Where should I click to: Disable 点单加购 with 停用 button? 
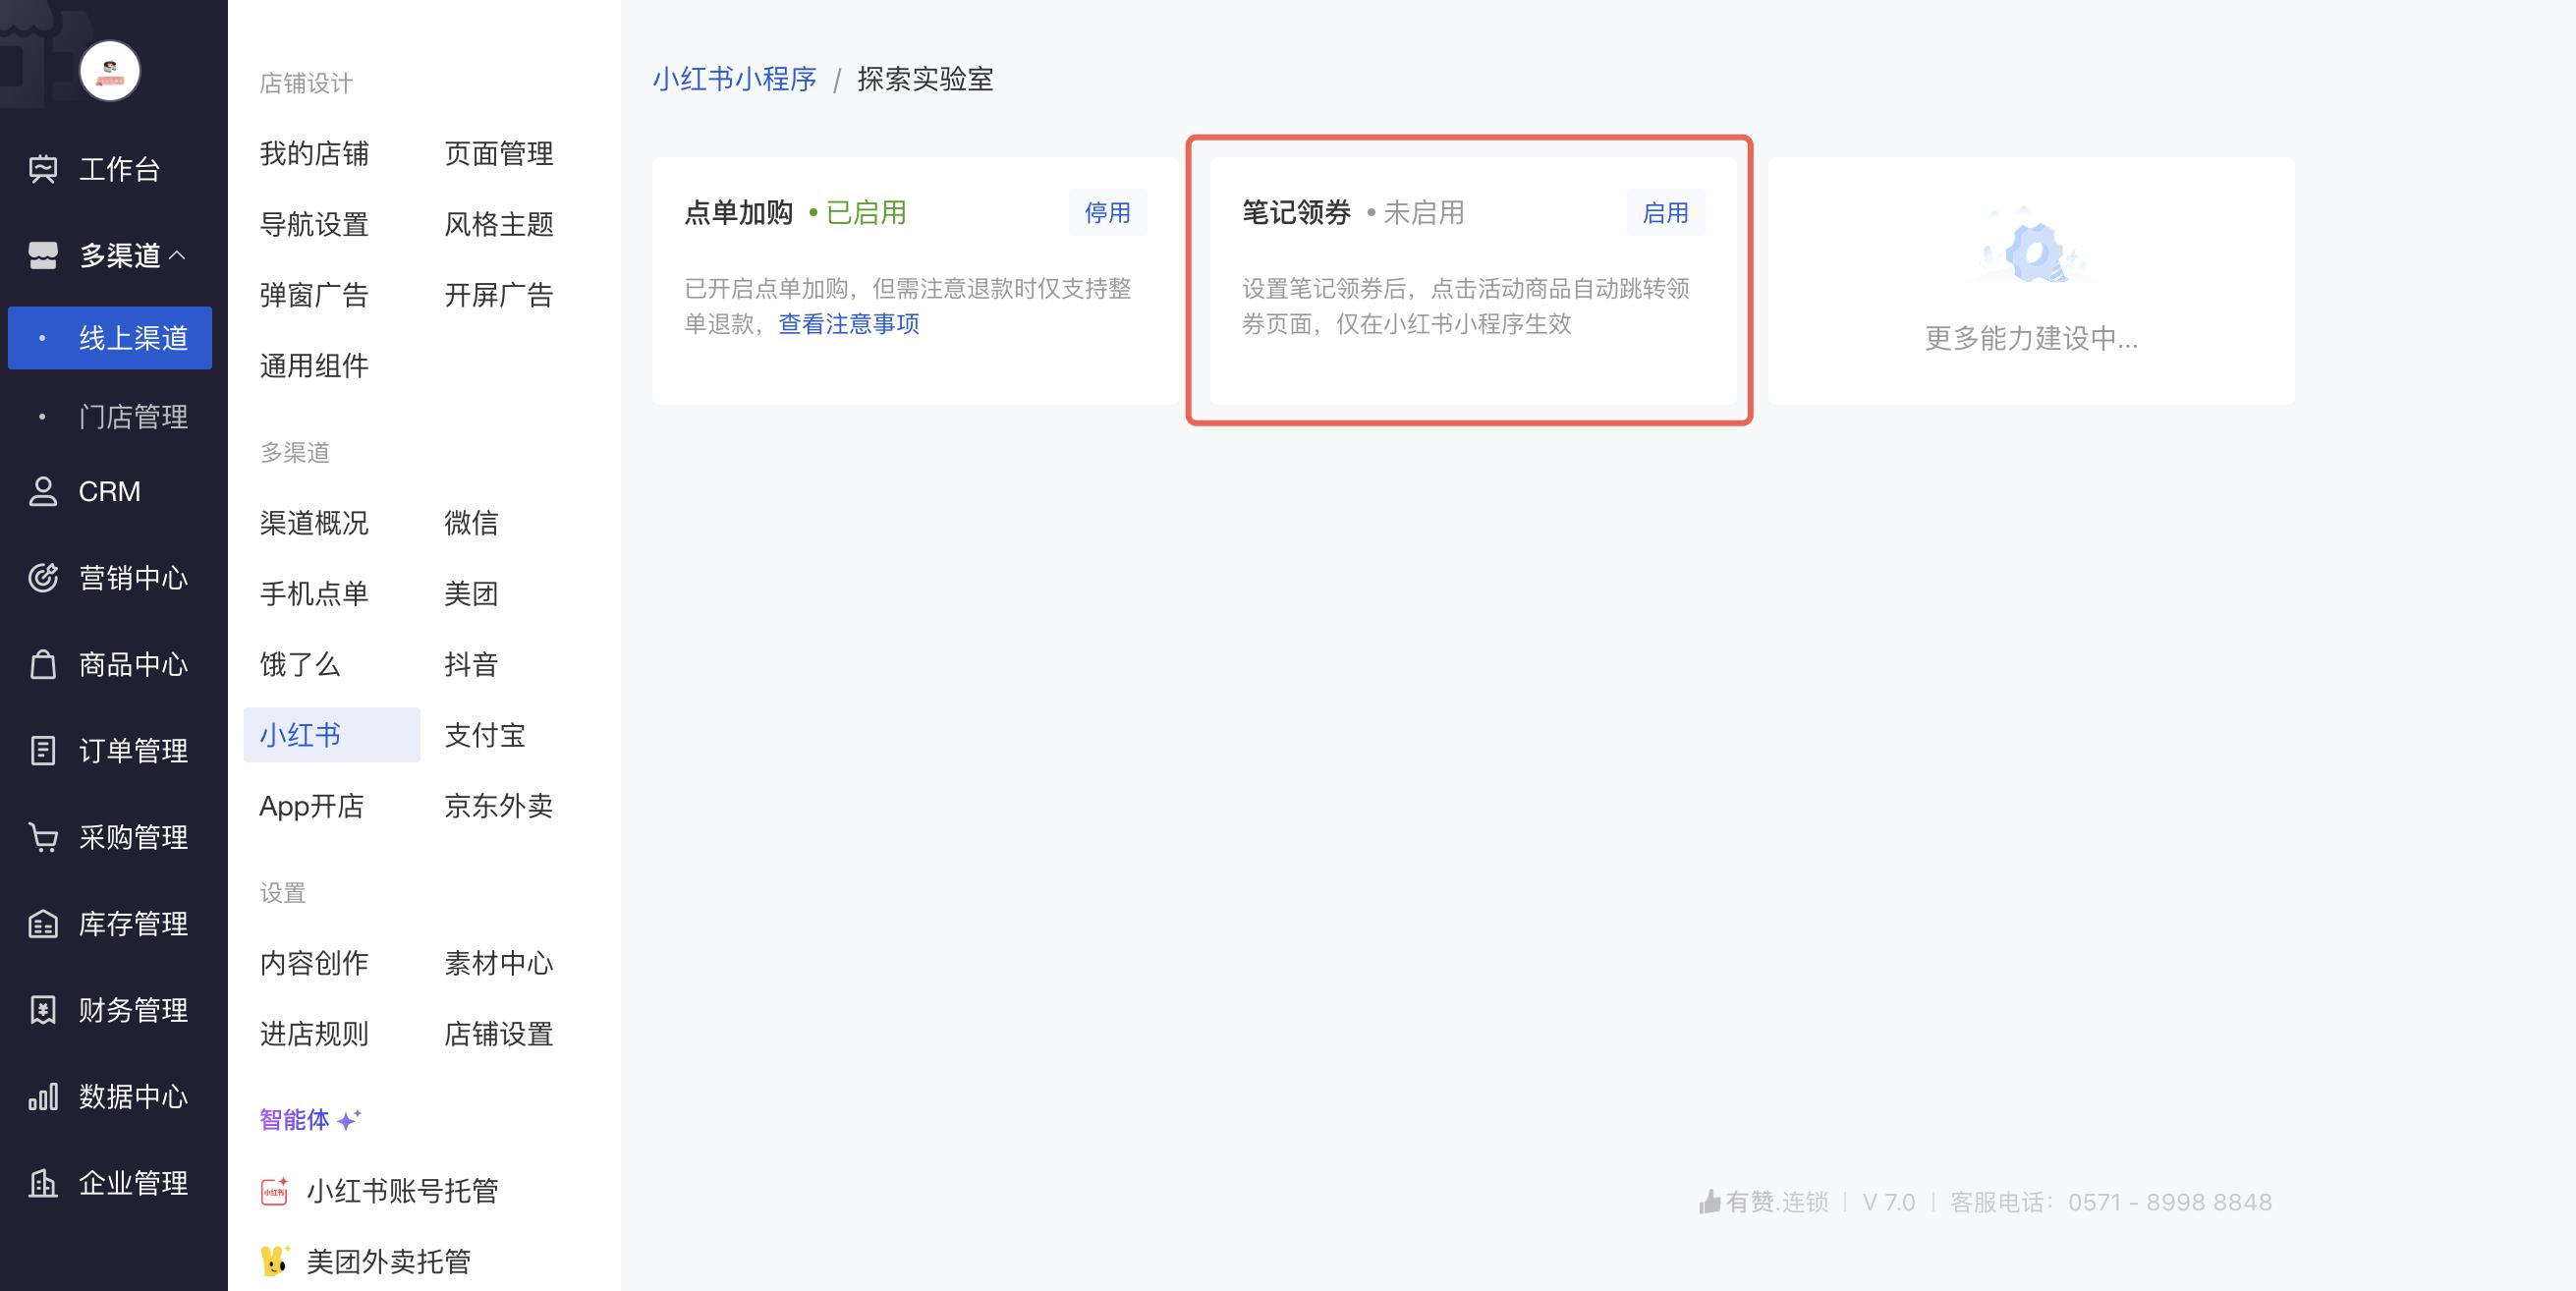(x=1107, y=213)
